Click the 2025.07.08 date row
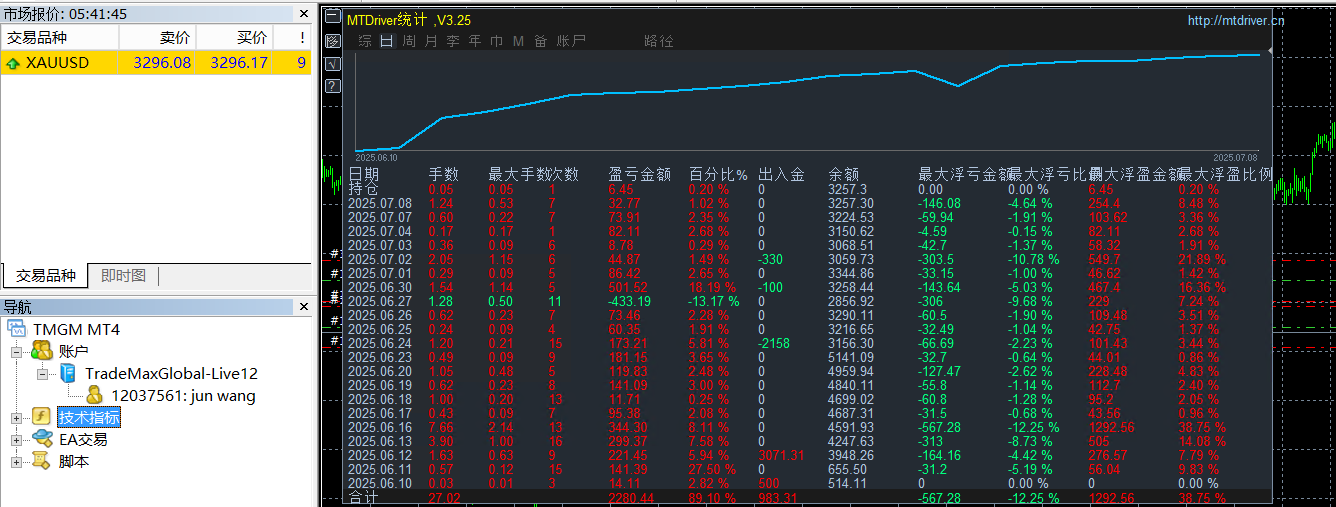 379,203
